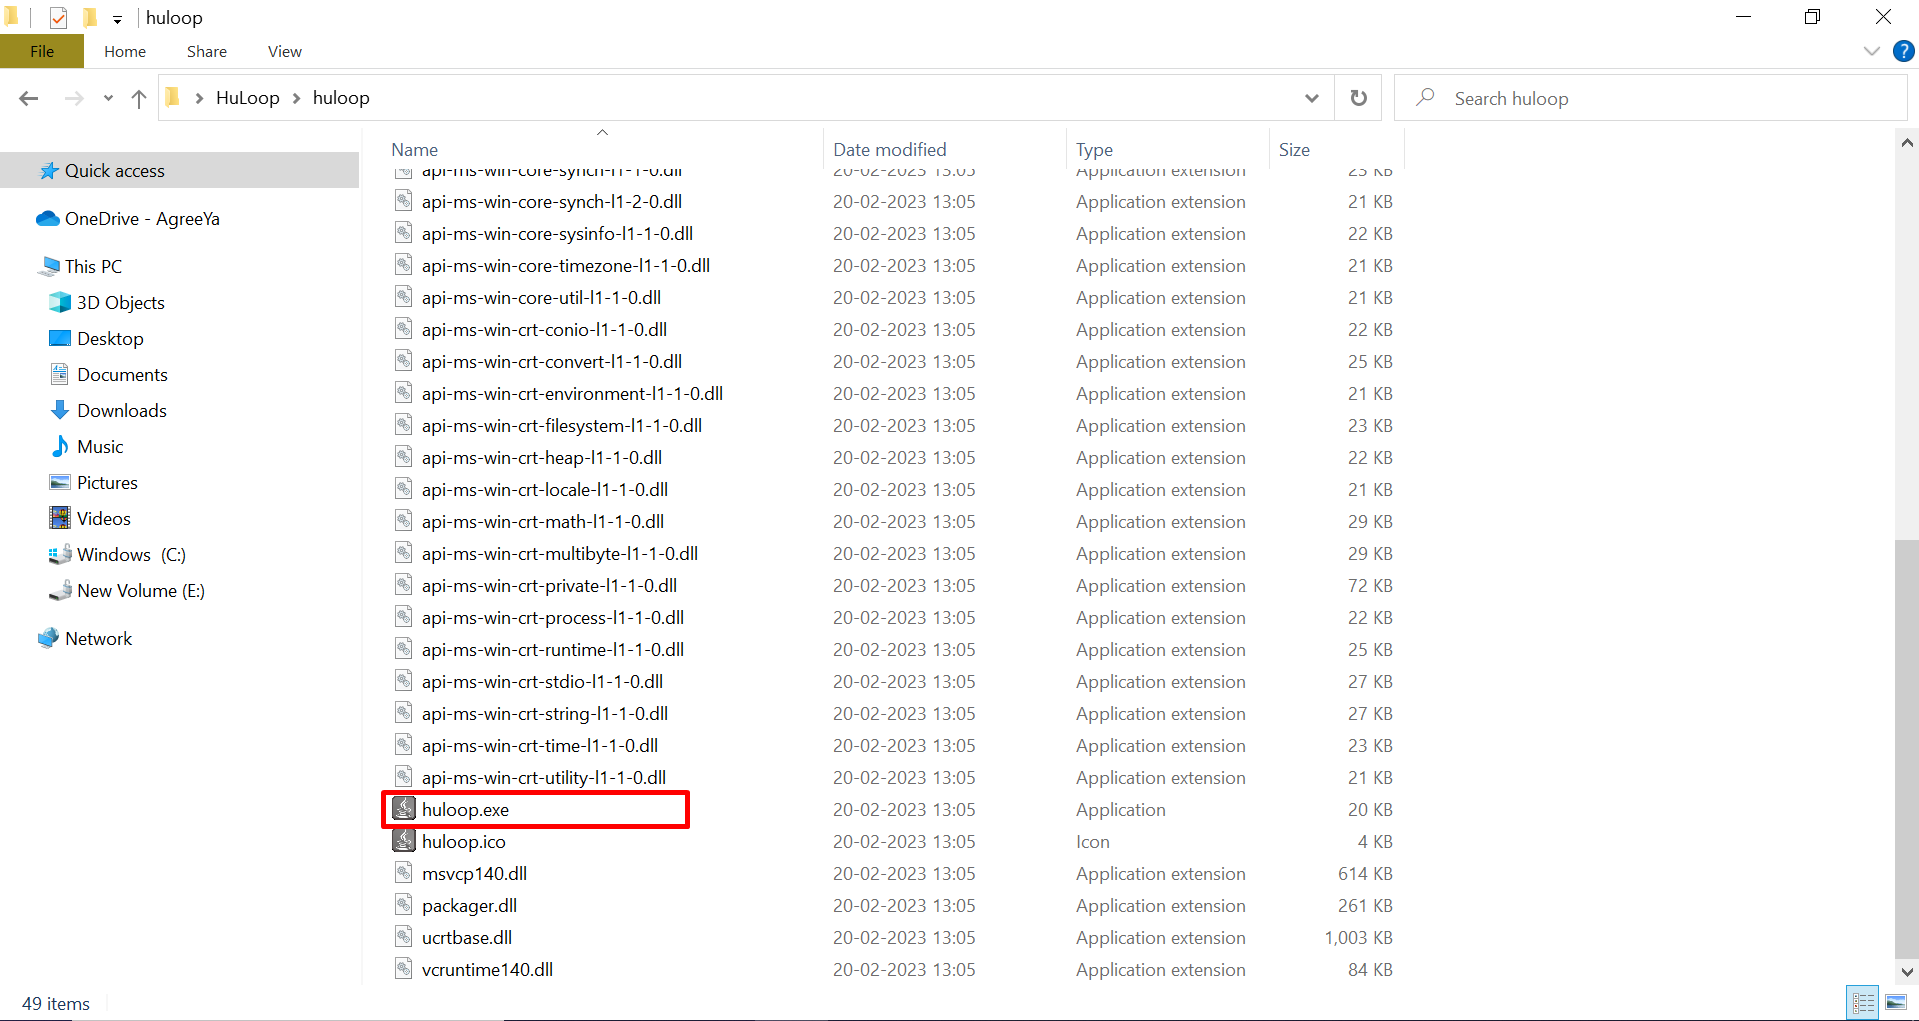Open the Customize Quick Access Toolbar dropdown
This screenshot has width=1919, height=1021.
(117, 19)
